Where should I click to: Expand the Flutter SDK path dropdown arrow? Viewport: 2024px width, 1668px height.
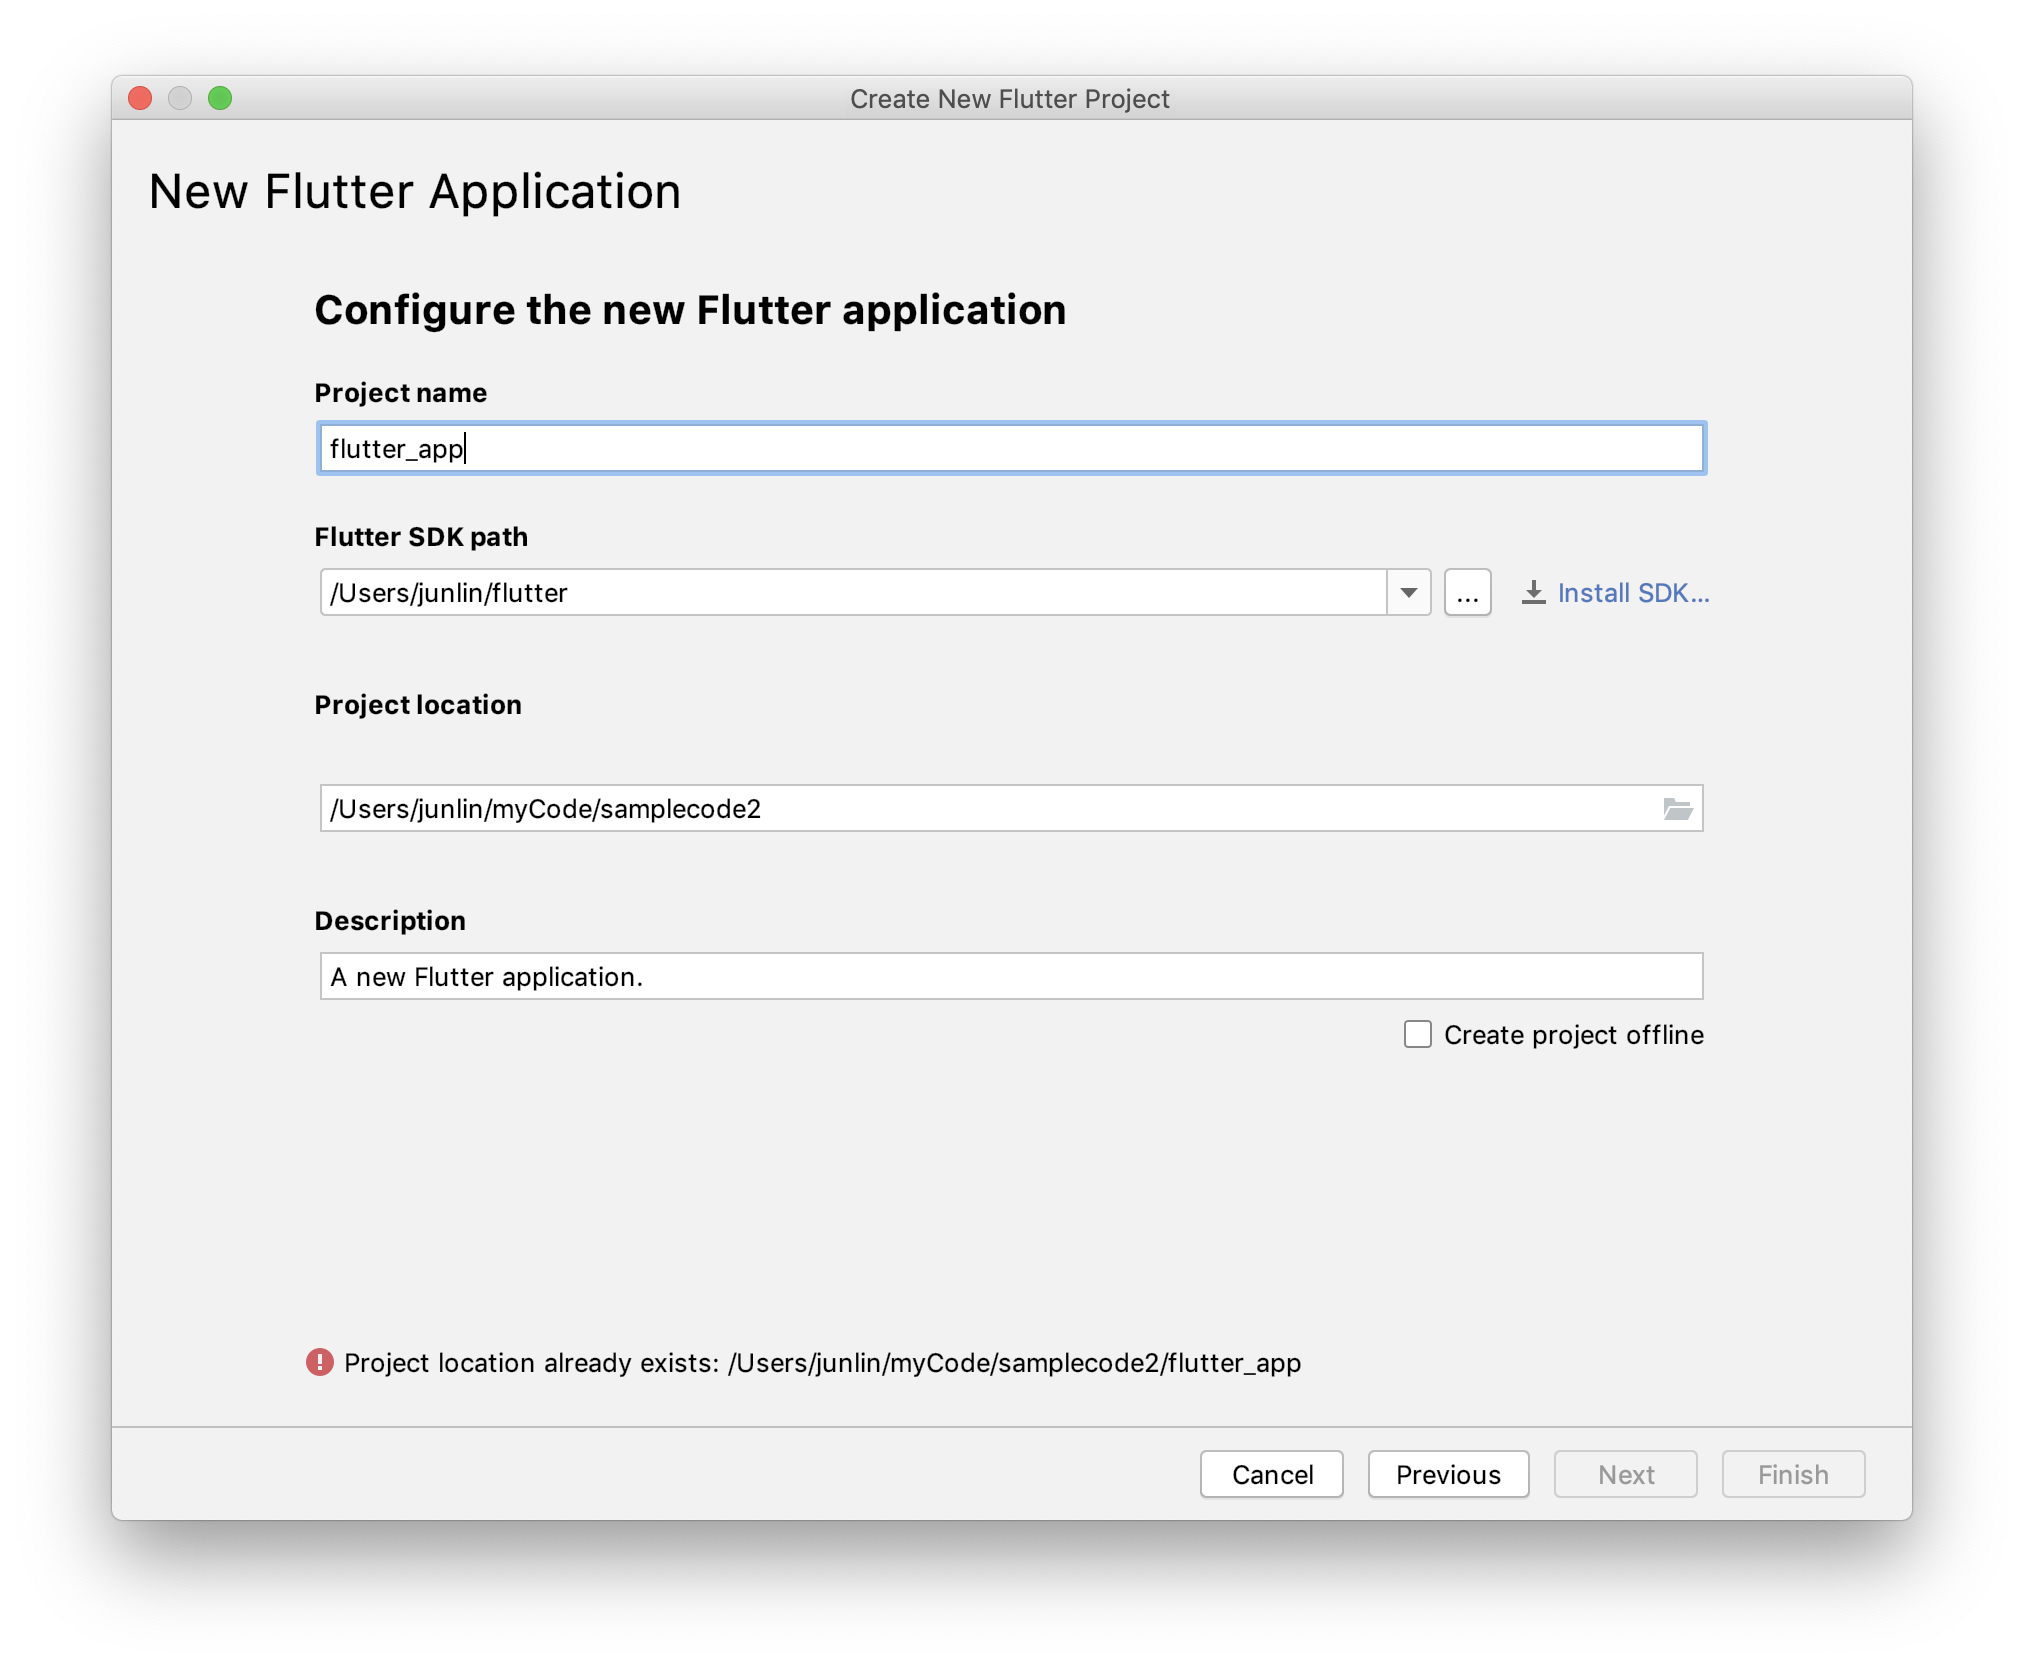pyautogui.click(x=1408, y=593)
